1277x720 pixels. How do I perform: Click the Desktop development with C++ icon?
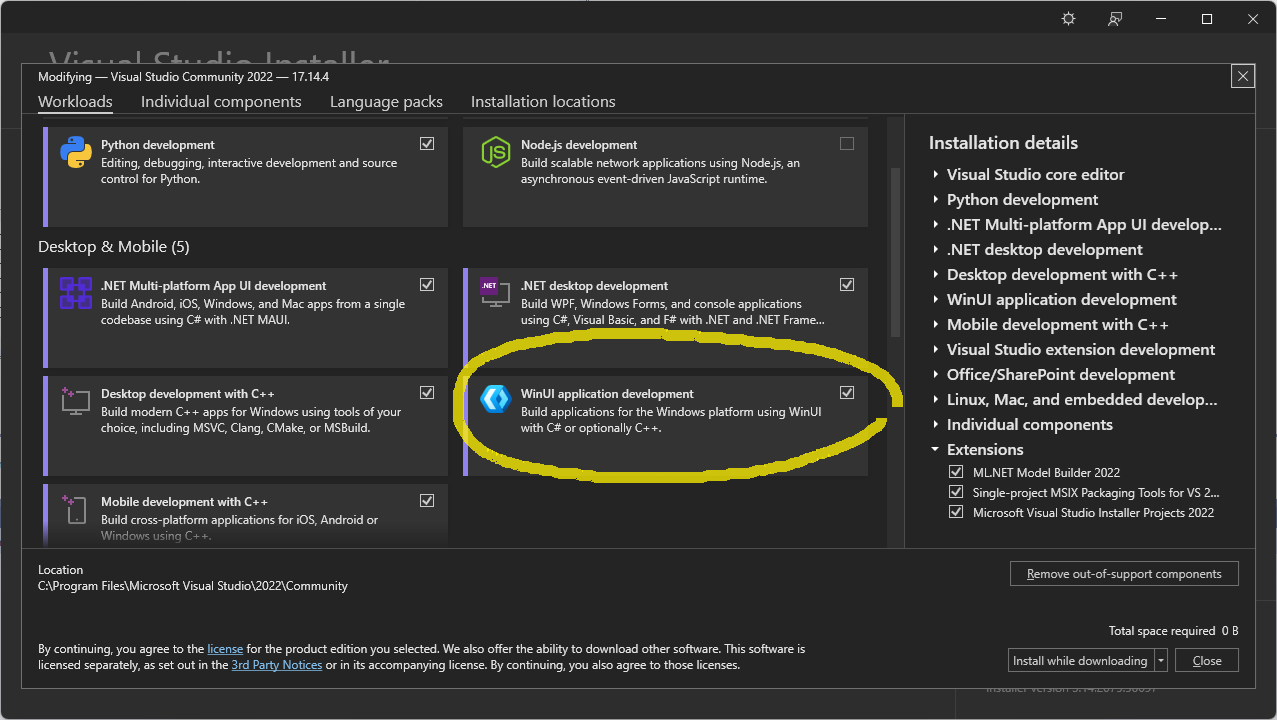(76, 402)
